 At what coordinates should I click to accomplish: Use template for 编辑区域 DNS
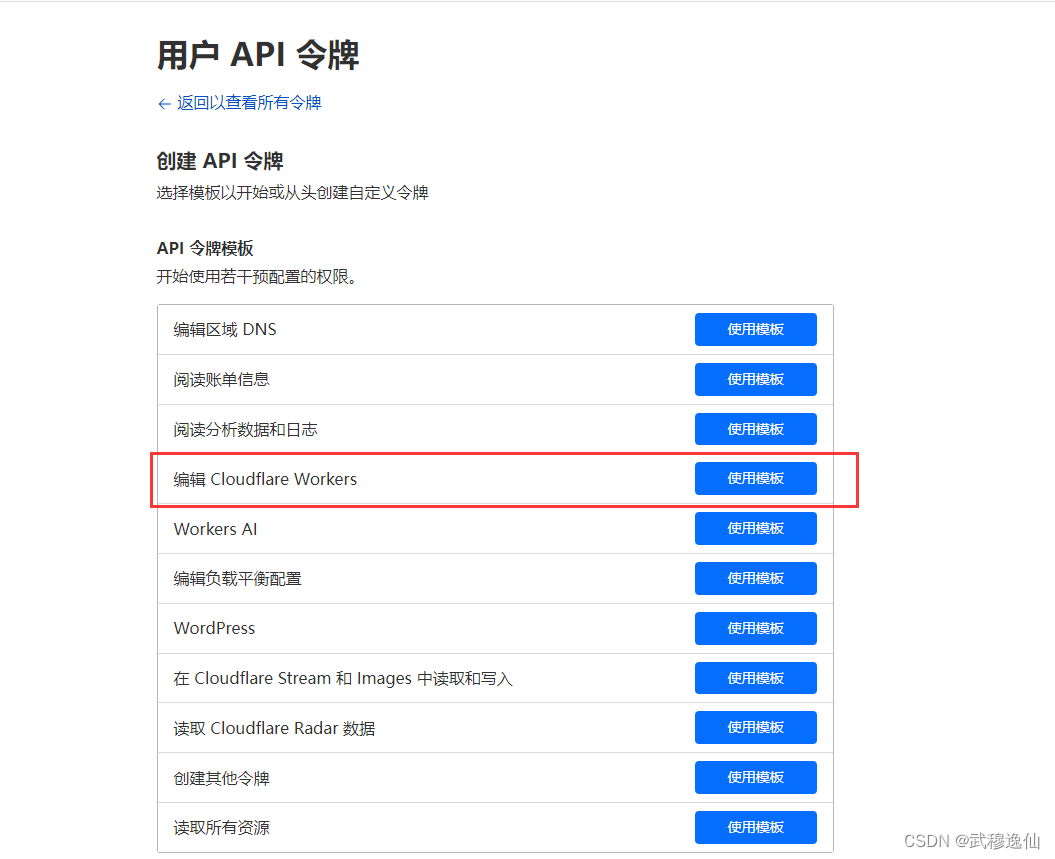click(x=755, y=329)
